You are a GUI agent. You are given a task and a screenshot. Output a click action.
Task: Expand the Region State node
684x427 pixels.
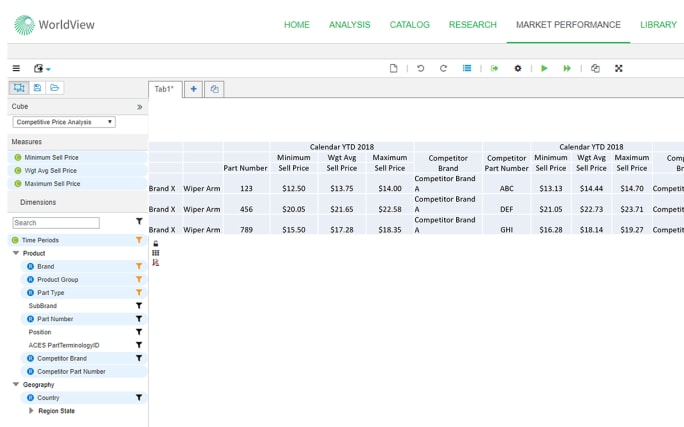pyautogui.click(x=31, y=410)
